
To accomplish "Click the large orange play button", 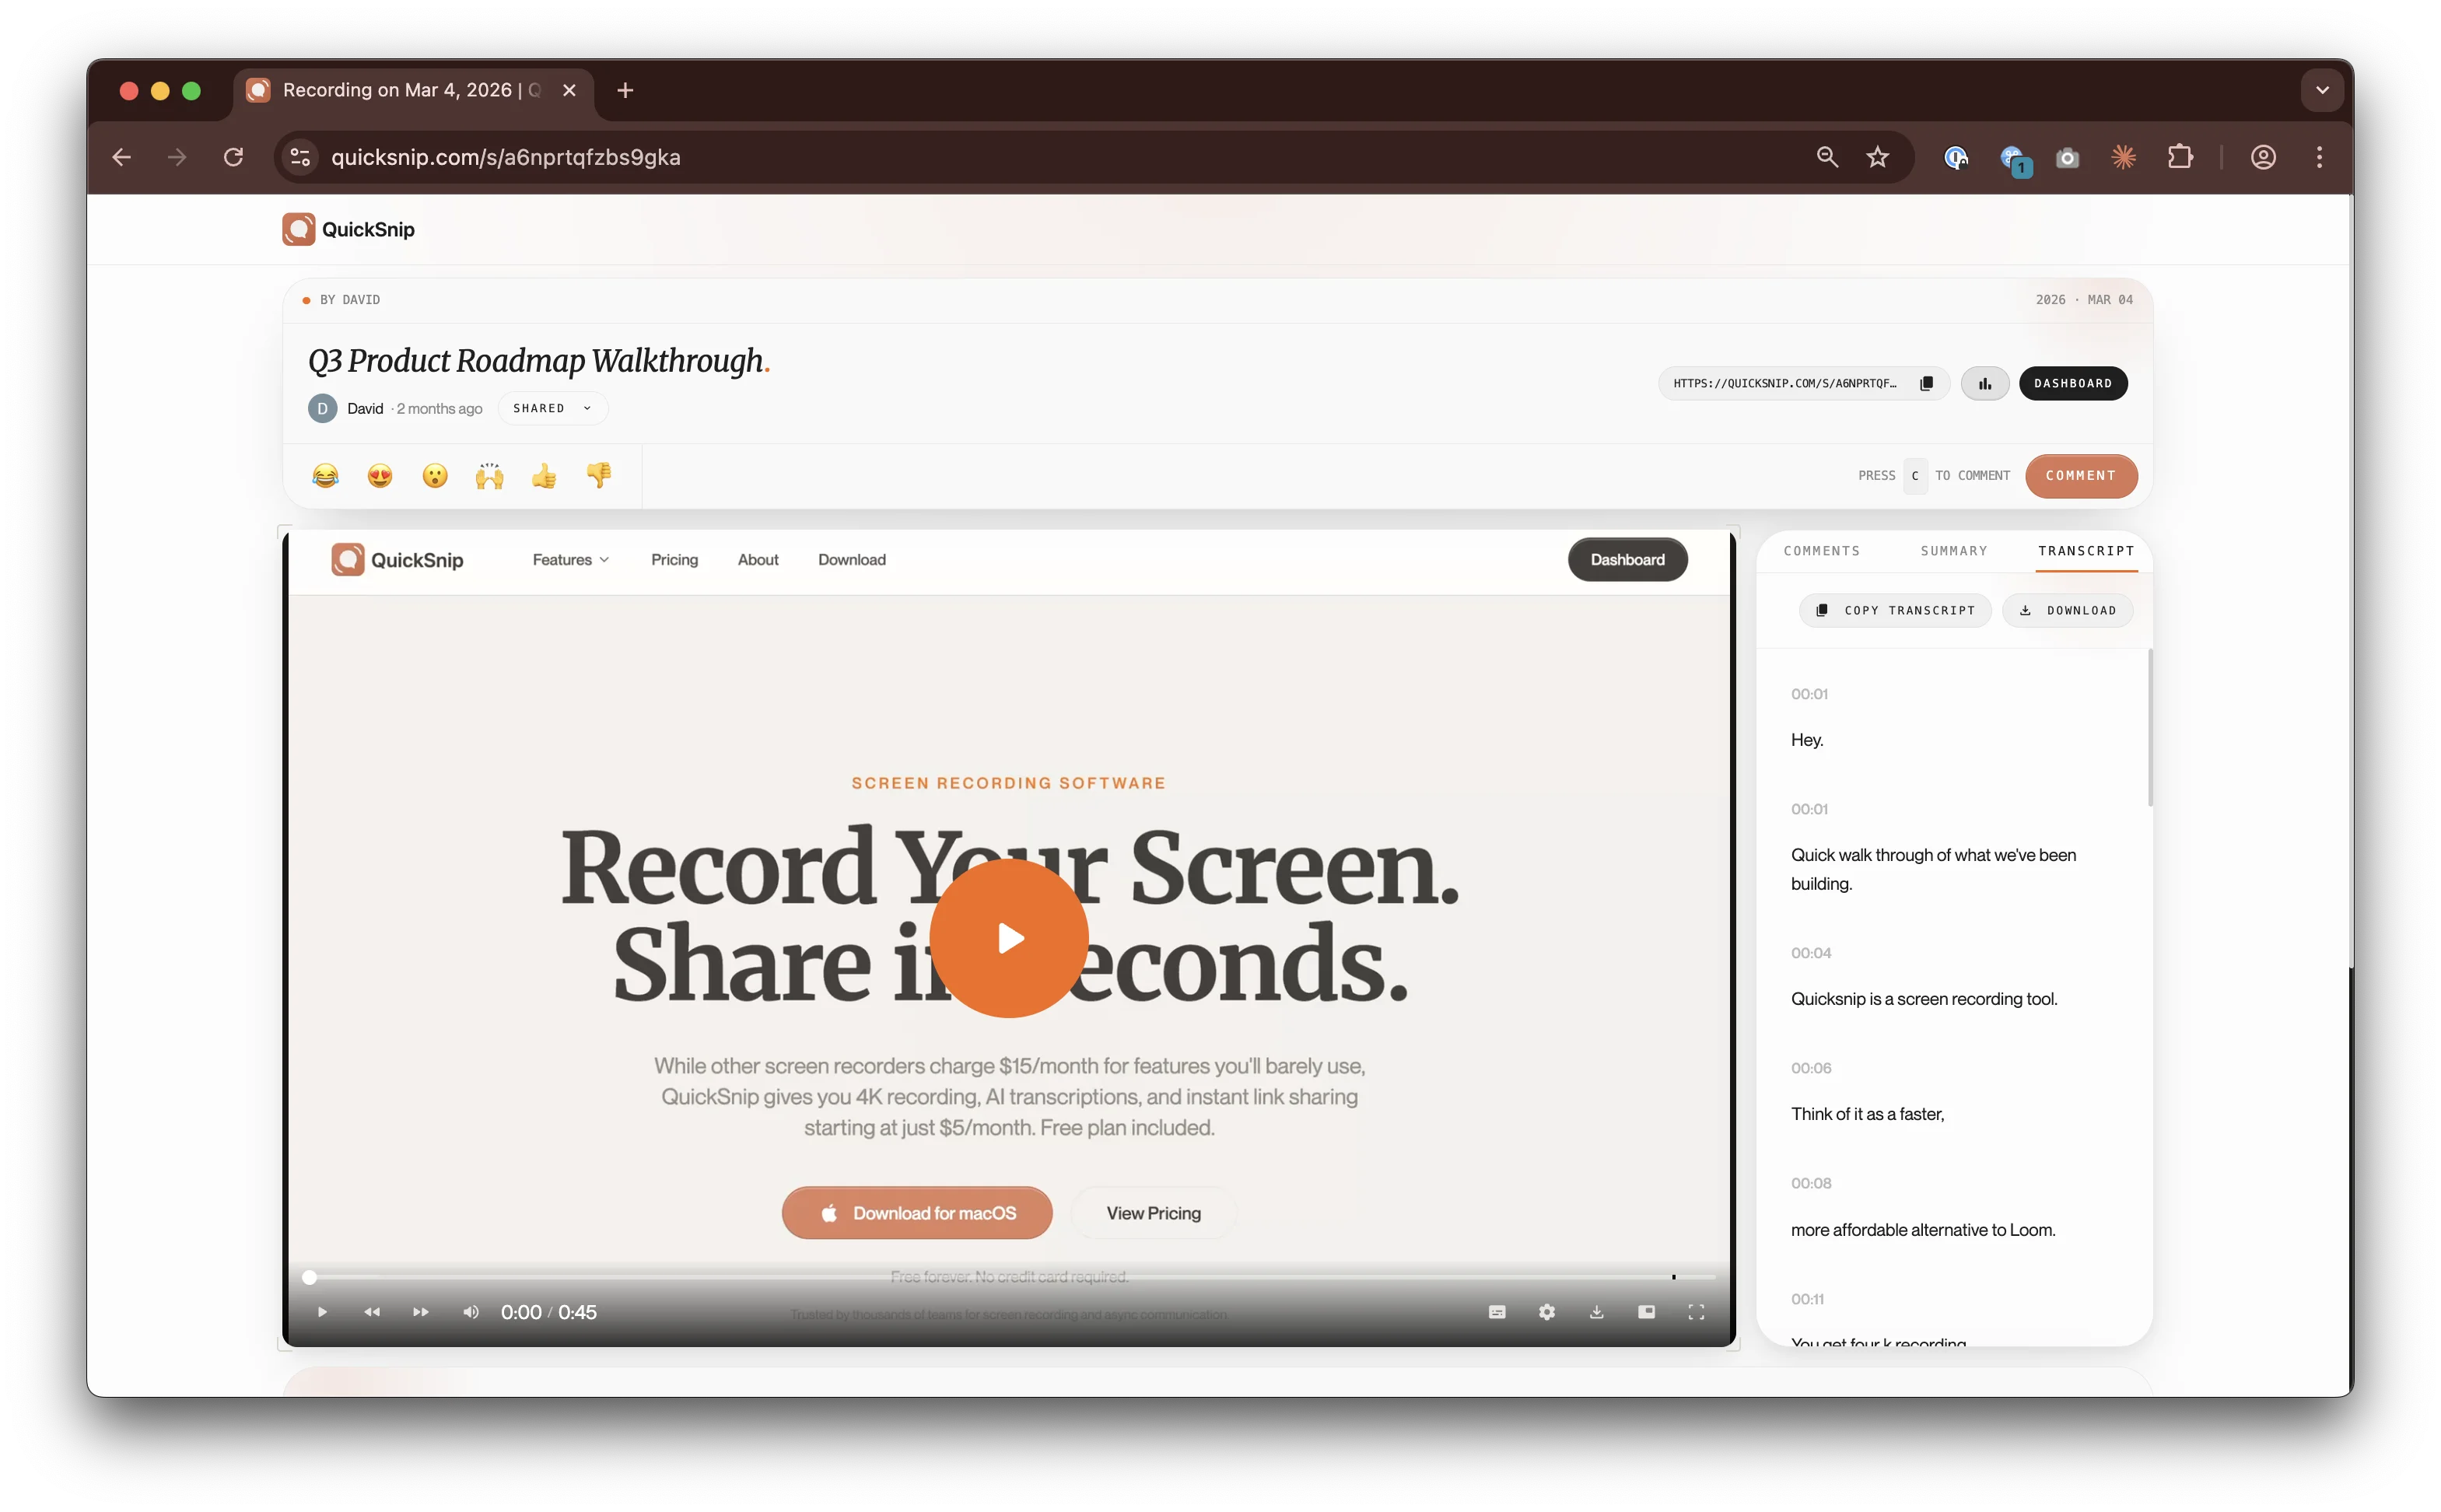I will 1008,938.
